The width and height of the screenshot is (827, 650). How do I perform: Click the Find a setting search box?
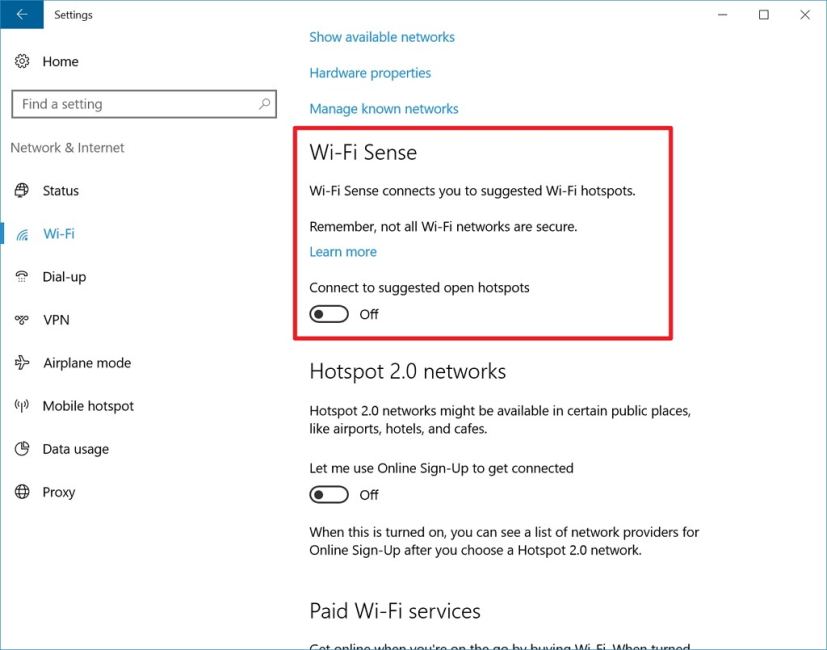(135, 104)
